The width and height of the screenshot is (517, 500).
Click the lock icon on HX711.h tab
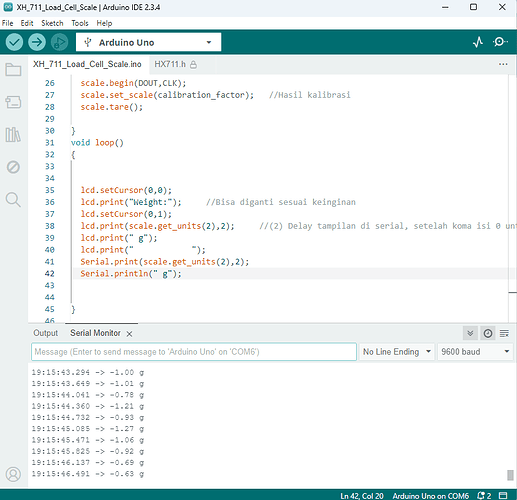pyautogui.click(x=193, y=65)
